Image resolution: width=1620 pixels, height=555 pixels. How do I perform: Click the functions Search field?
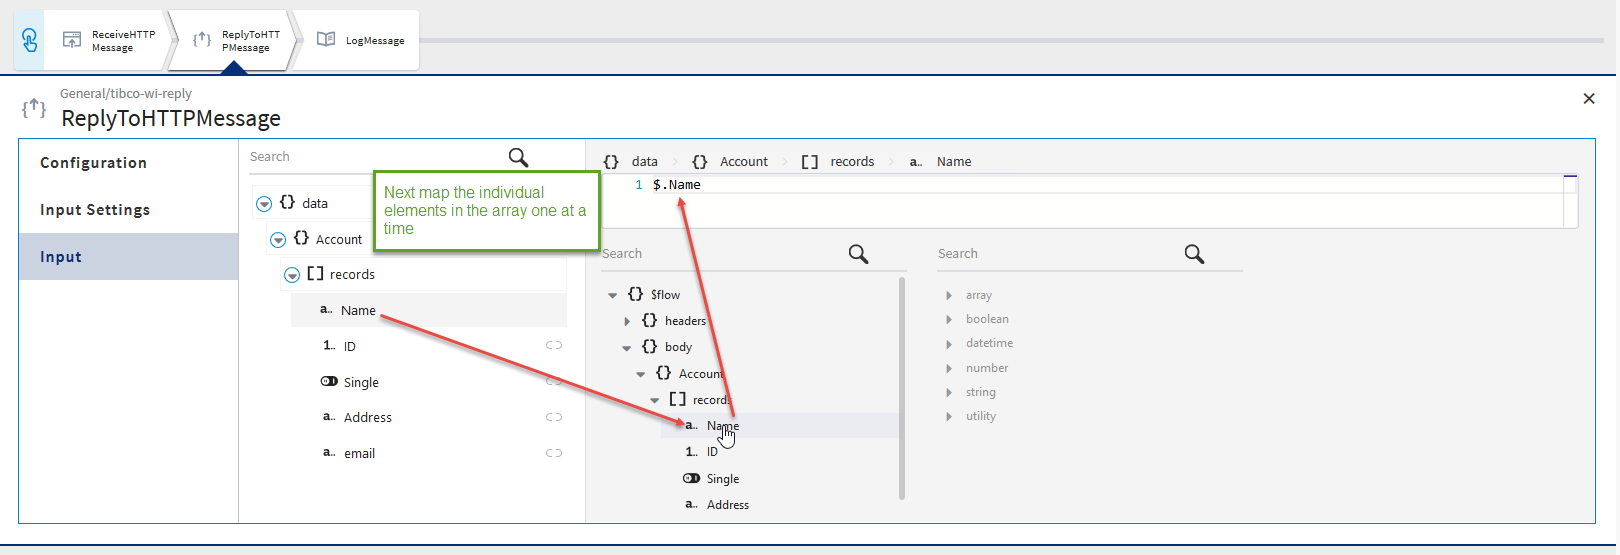click(x=1055, y=254)
